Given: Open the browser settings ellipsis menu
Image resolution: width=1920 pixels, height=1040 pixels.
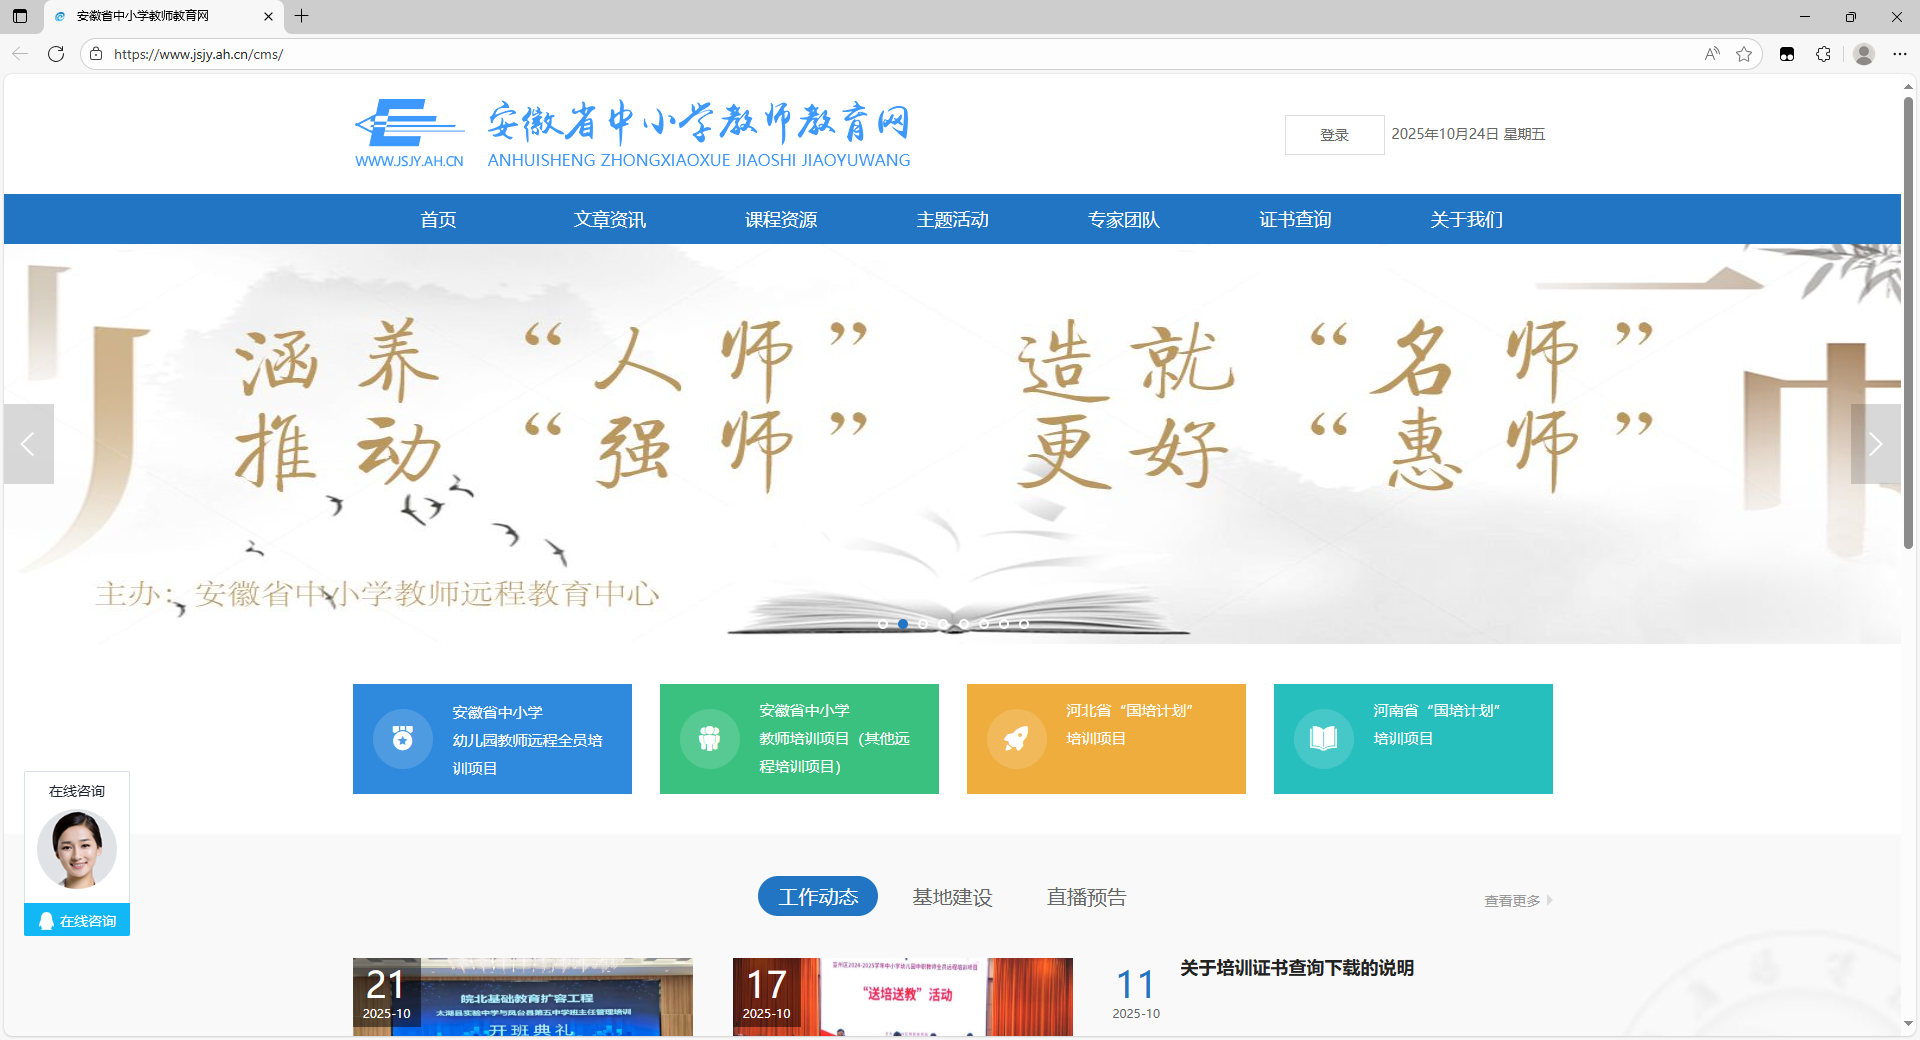Looking at the screenshot, I should [x=1900, y=54].
